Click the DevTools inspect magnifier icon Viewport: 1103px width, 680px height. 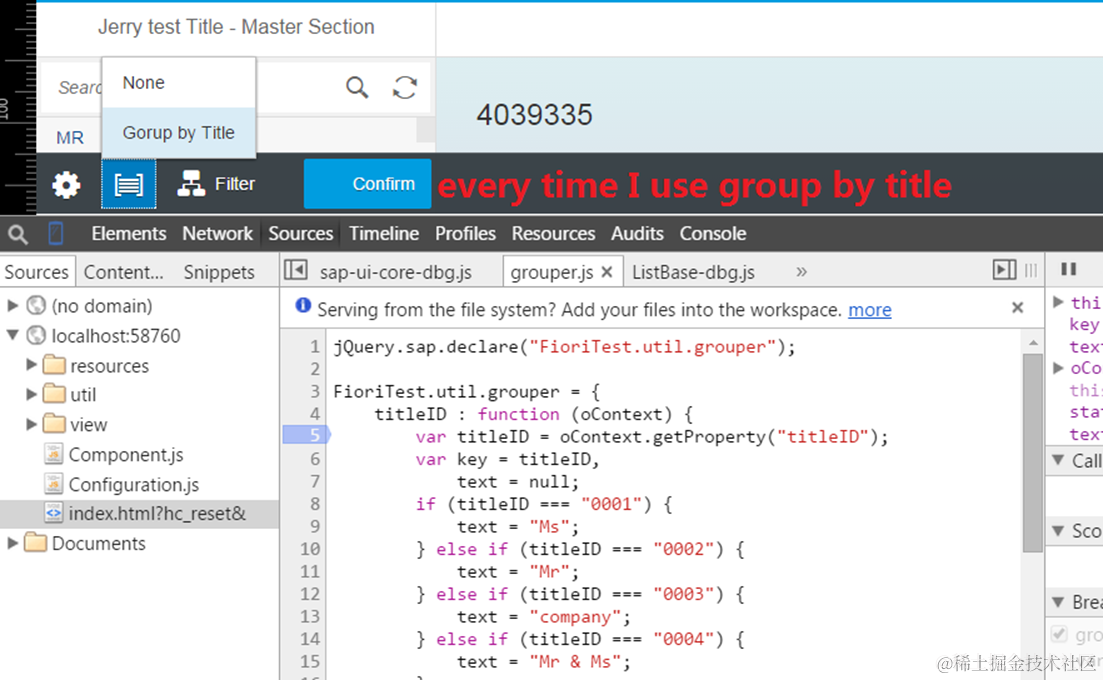(18, 234)
